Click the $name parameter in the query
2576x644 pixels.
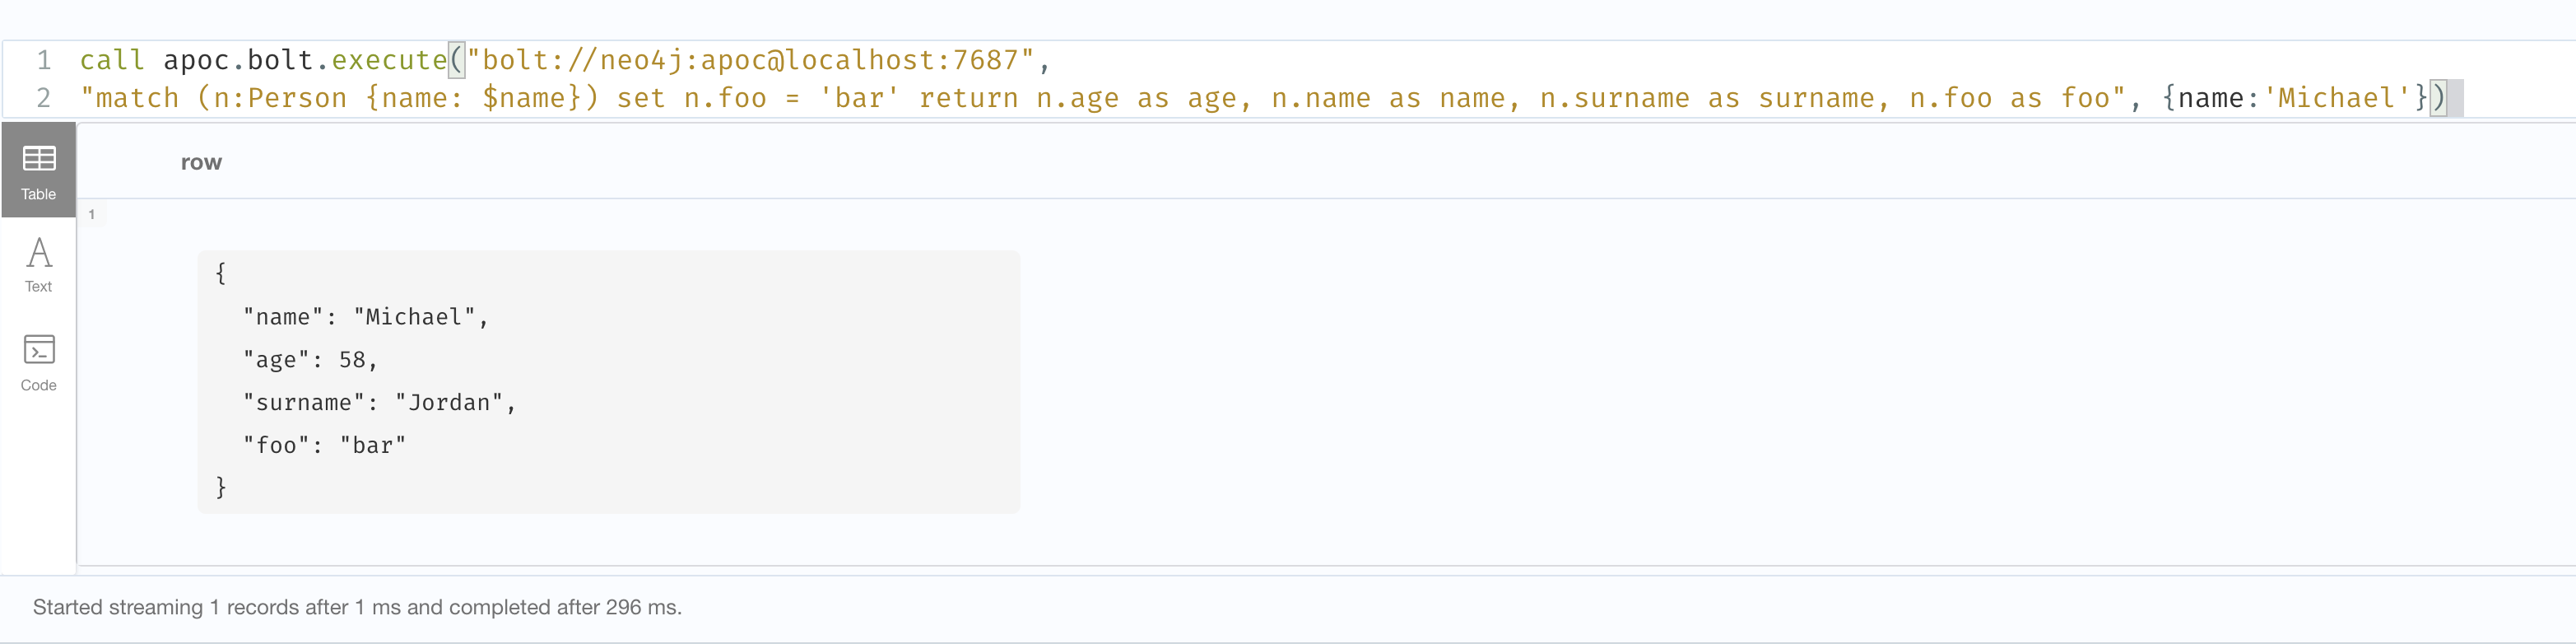tap(524, 98)
